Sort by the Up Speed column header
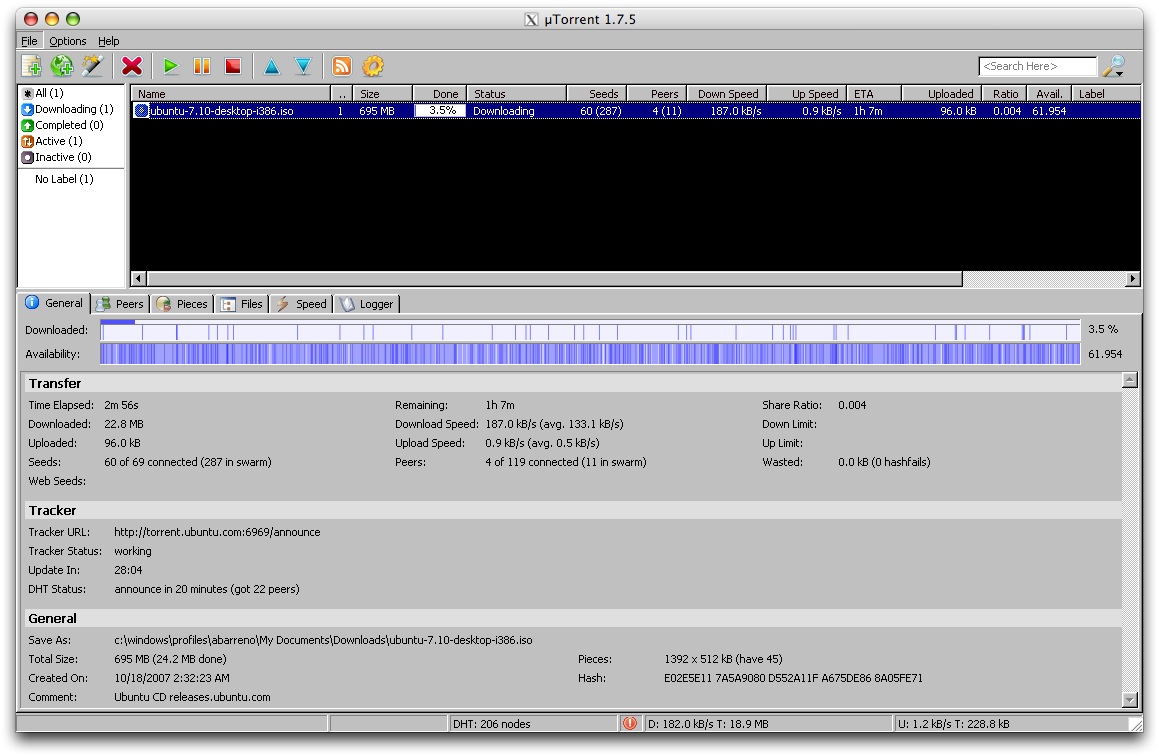This screenshot has width=1159, height=756. (x=807, y=94)
